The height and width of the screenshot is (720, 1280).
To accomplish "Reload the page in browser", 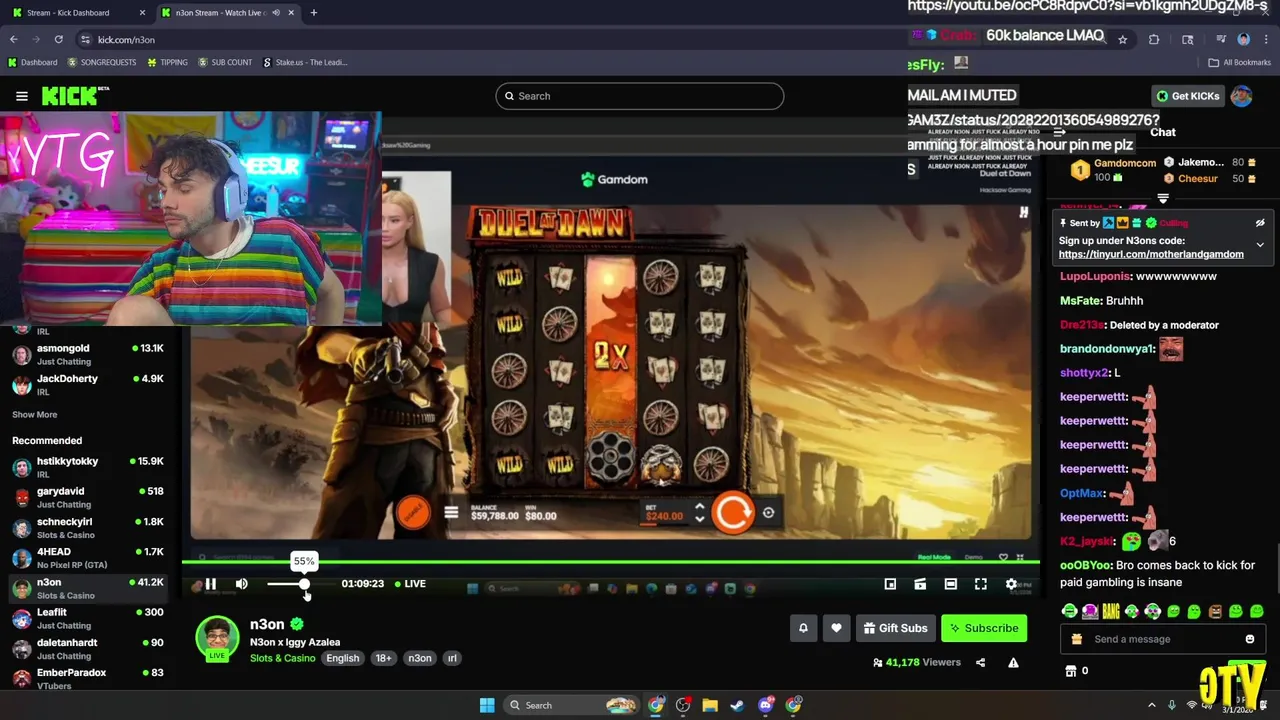I will tap(58, 39).
